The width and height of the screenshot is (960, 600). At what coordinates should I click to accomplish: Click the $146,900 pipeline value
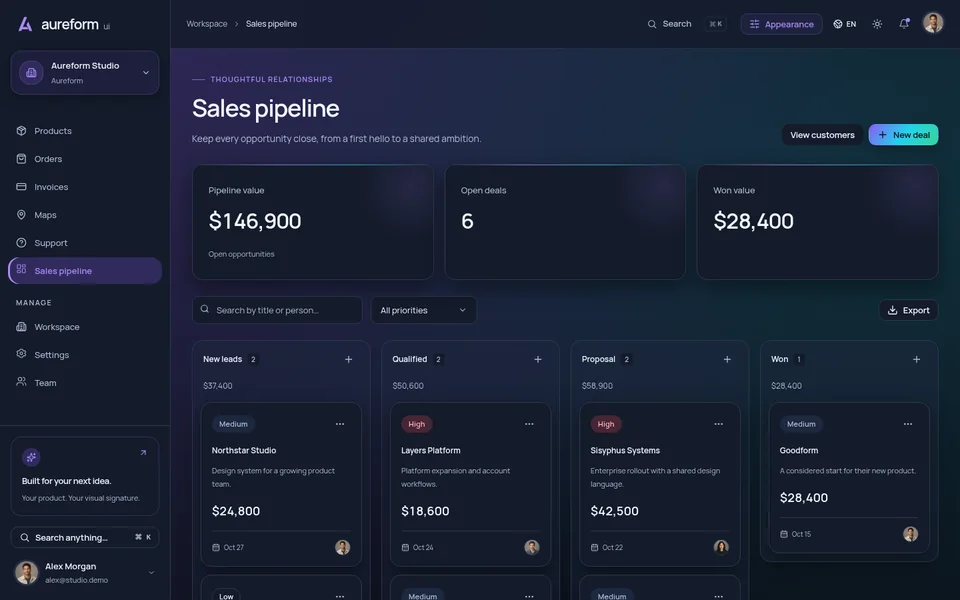[255, 221]
